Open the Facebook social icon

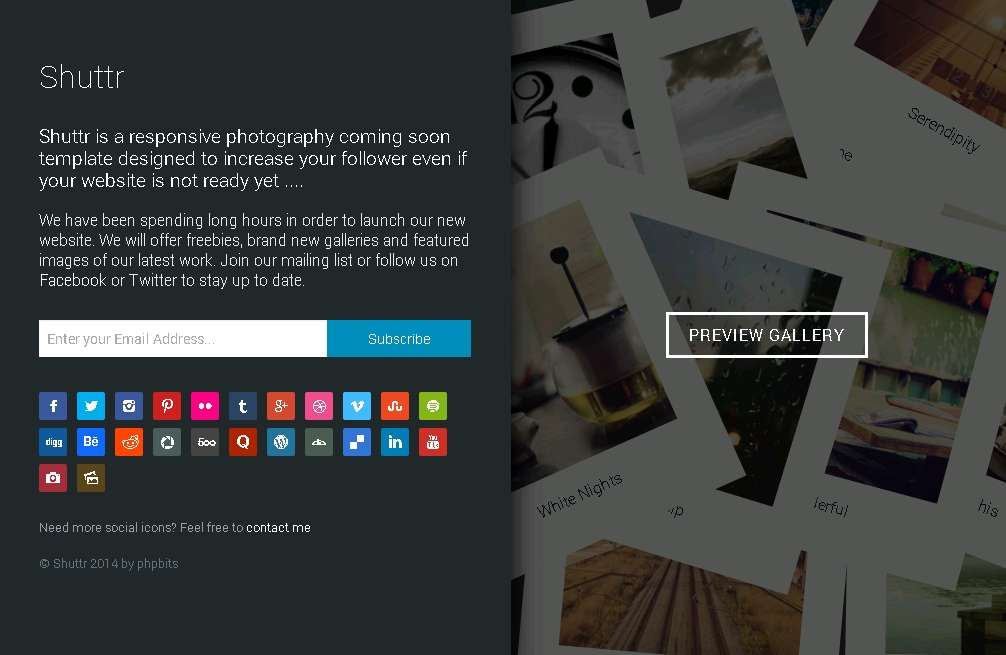53,406
